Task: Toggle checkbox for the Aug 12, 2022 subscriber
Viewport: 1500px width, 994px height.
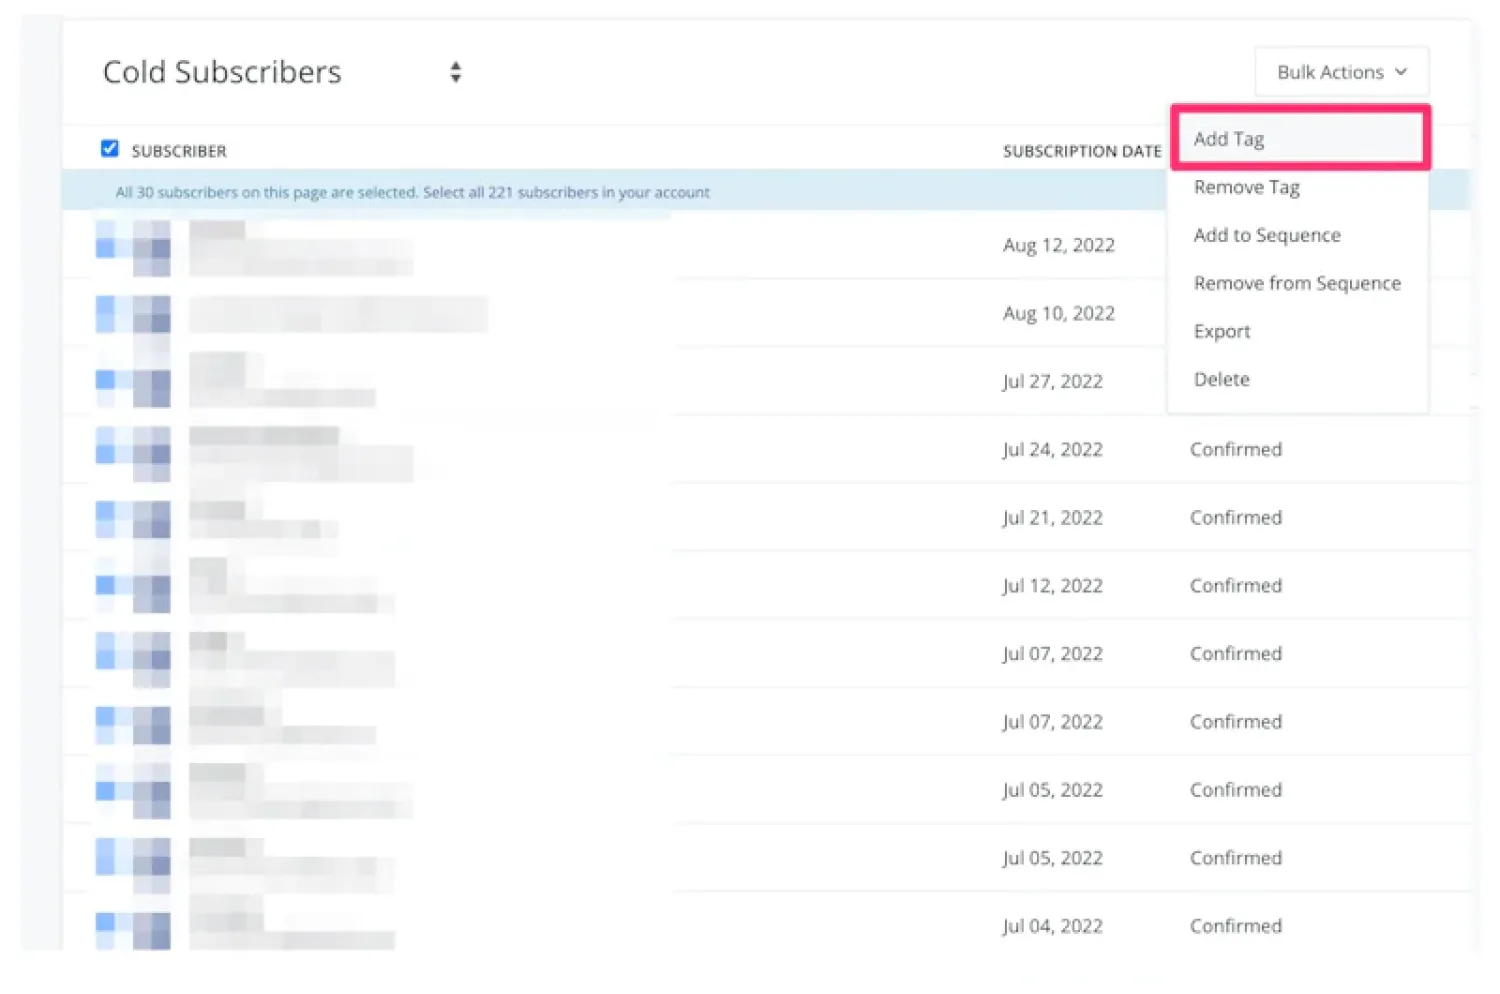Action: 105,247
